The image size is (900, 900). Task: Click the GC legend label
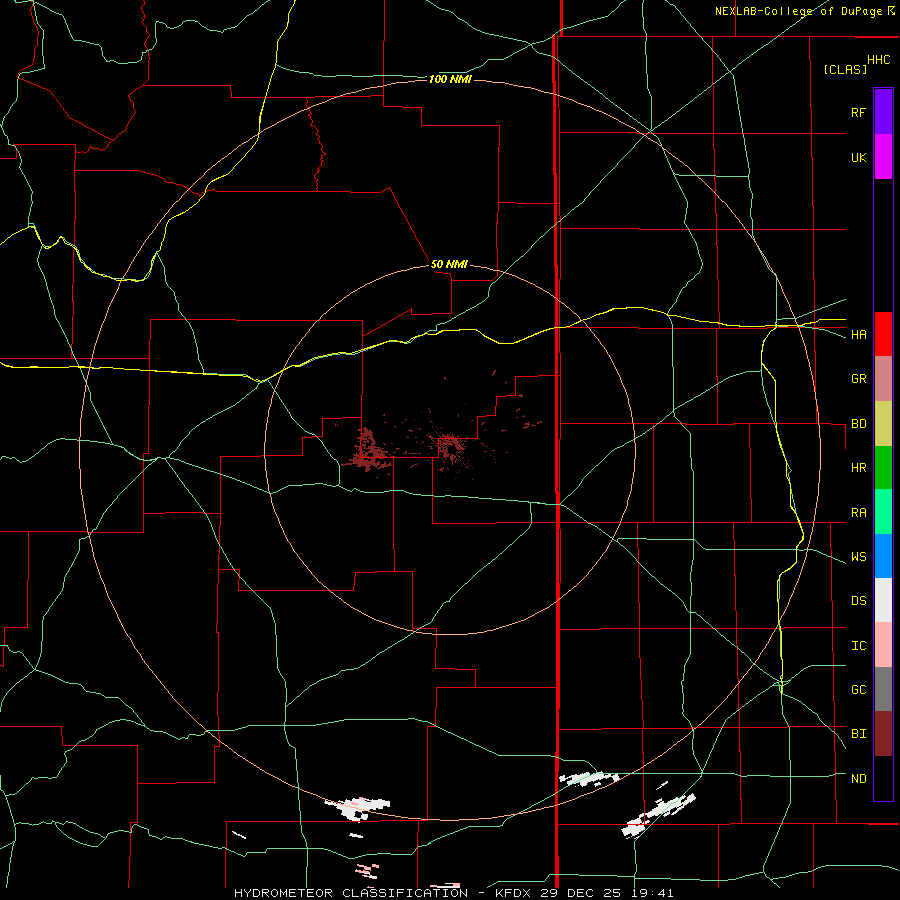858,690
